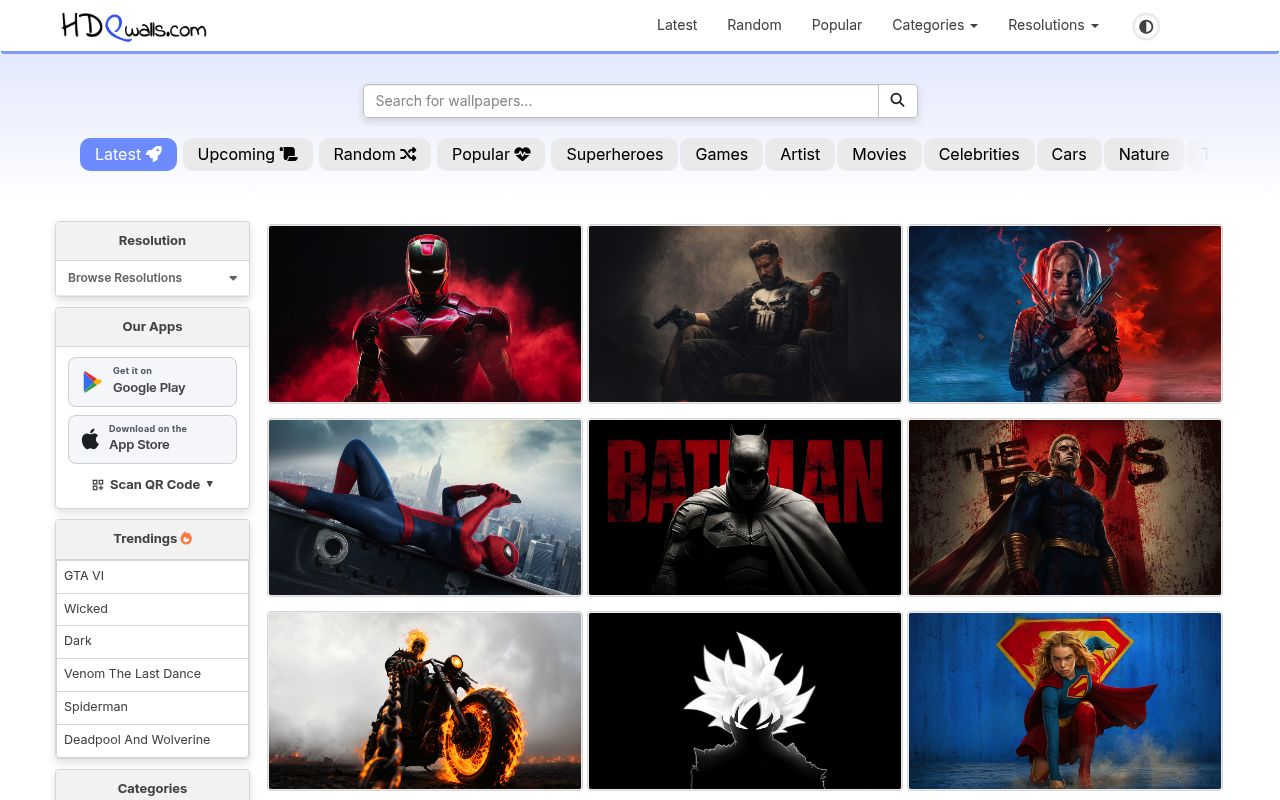Viewport: 1280px width, 800px height.
Task: Open the Wicked trending link
Action: pyautogui.click(x=152, y=609)
